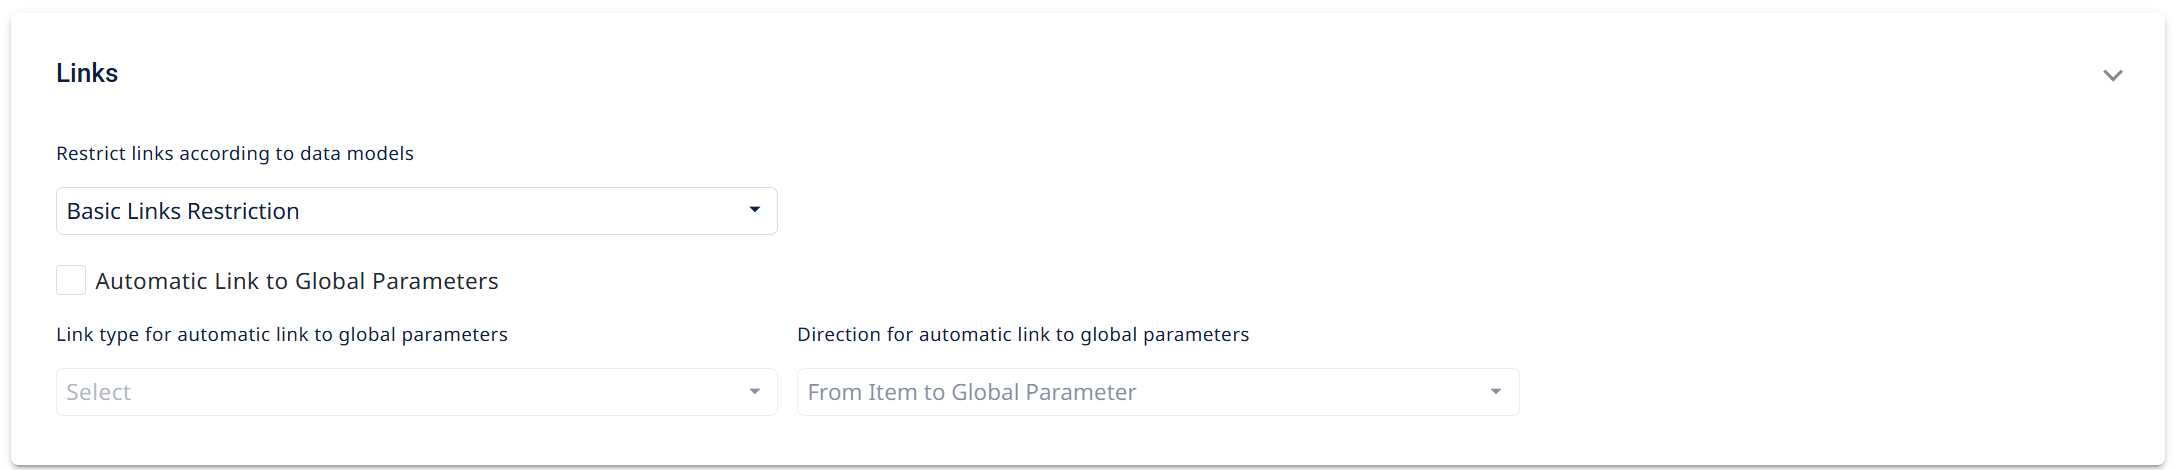
Task: Click the Basic Links Restriction value text
Action: coord(183,211)
